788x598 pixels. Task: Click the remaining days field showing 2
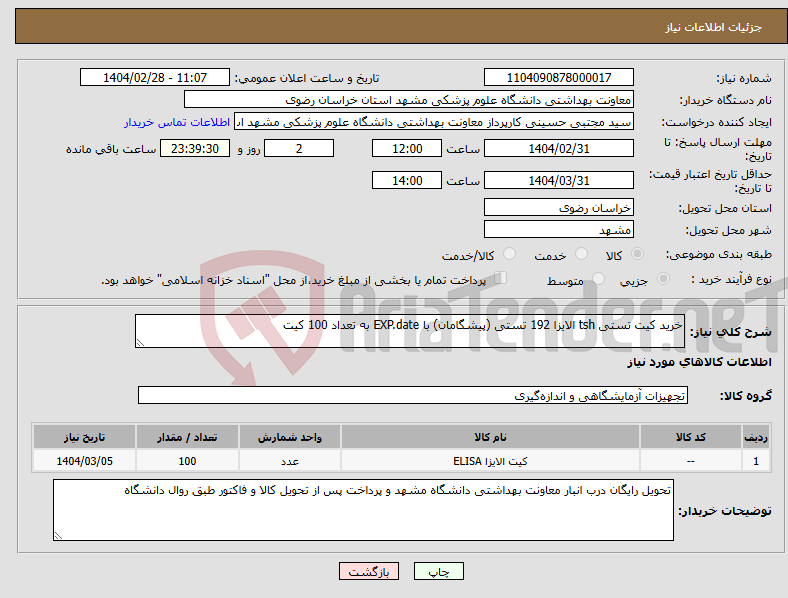[x=299, y=149]
